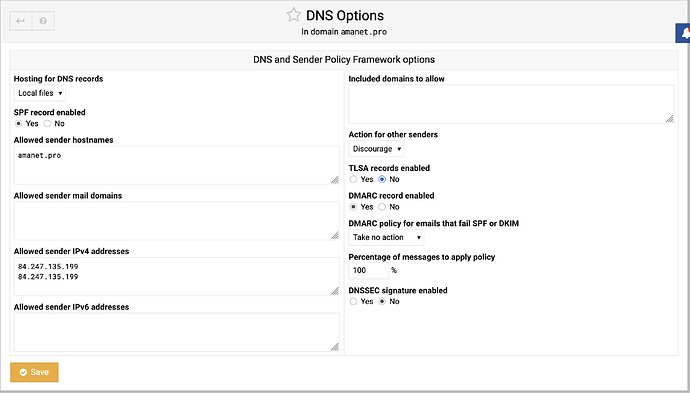Click the Allowed sender IPv4 addresses textarea
The image size is (690, 393).
click(176, 276)
